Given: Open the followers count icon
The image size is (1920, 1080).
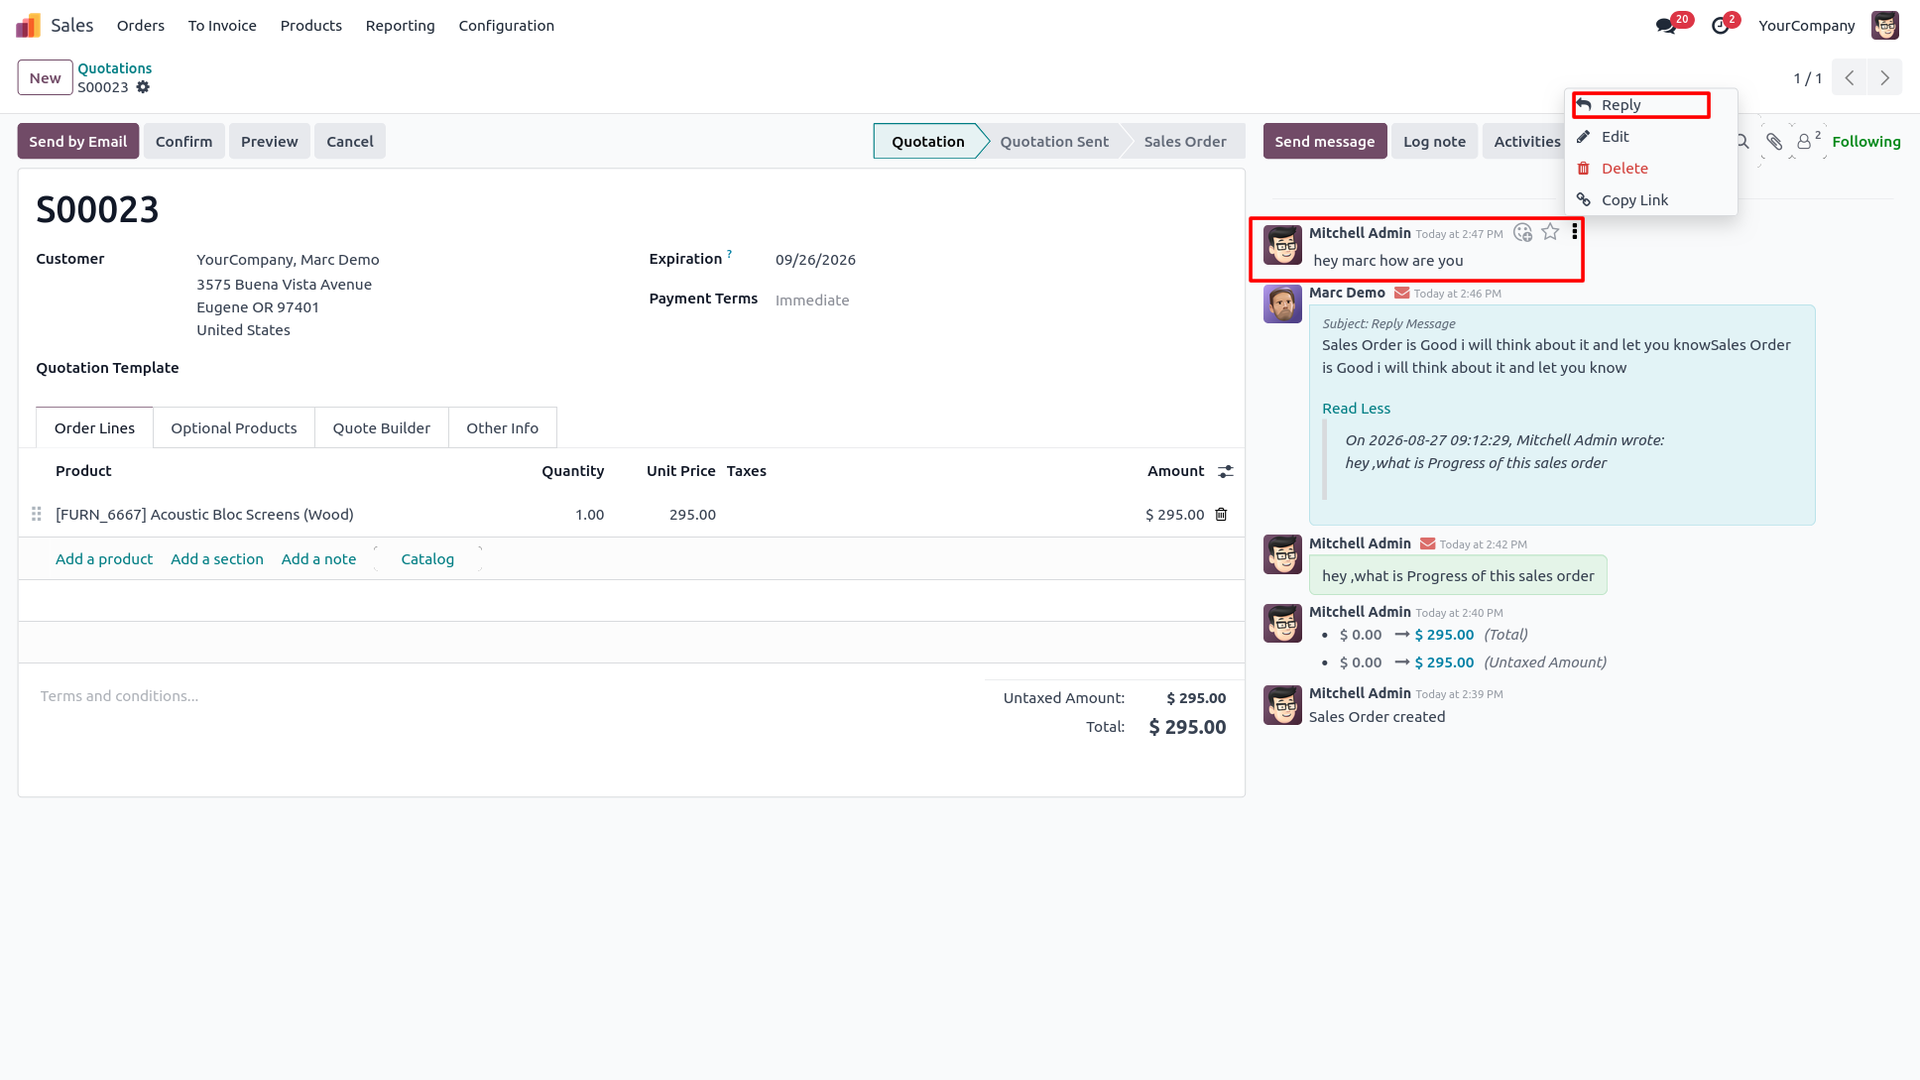Looking at the screenshot, I should pyautogui.click(x=1808, y=141).
